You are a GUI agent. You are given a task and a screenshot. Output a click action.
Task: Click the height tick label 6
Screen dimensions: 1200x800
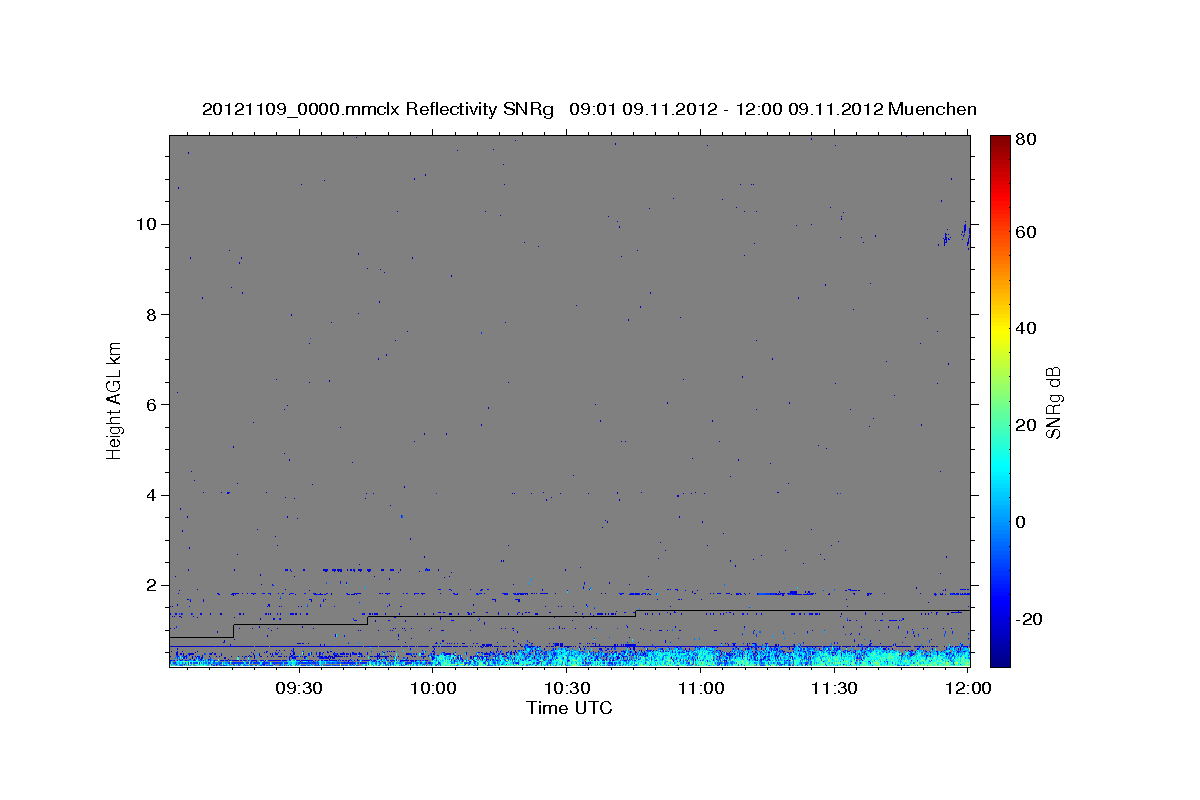pos(153,405)
